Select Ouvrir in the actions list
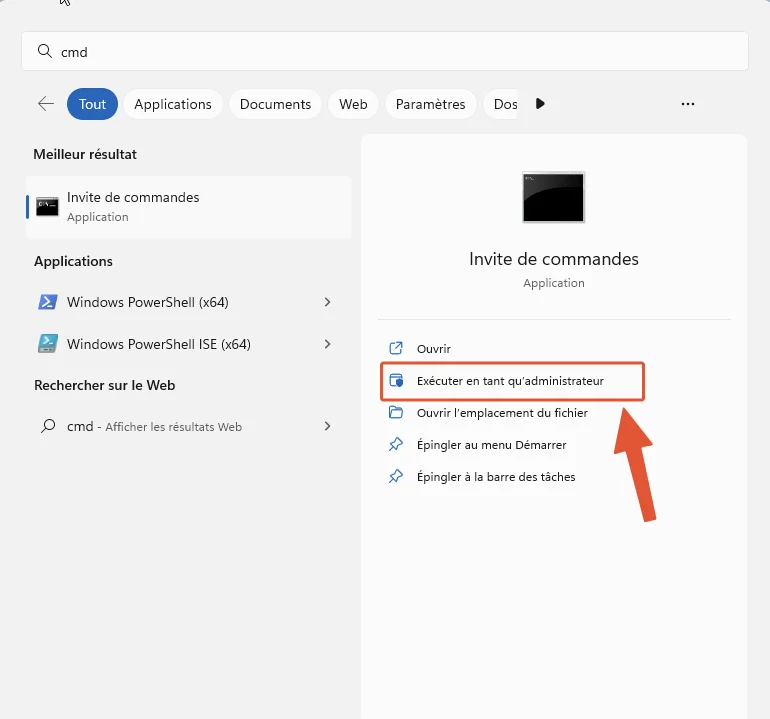The height and width of the screenshot is (719, 770). click(434, 349)
